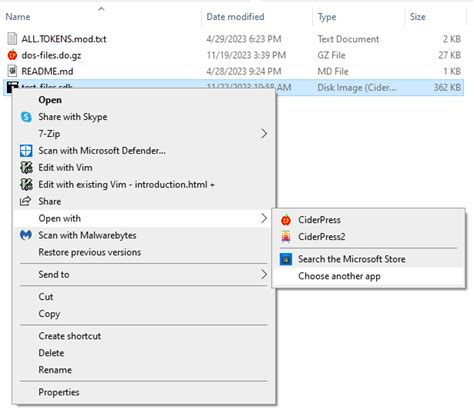Click the Microsoft Defender shield icon
This screenshot has width=474, height=410.
point(26,151)
